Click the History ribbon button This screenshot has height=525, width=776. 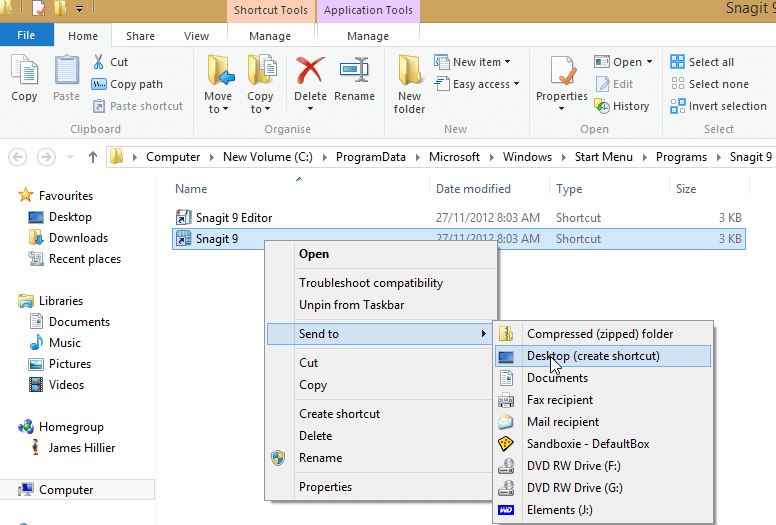[622, 106]
